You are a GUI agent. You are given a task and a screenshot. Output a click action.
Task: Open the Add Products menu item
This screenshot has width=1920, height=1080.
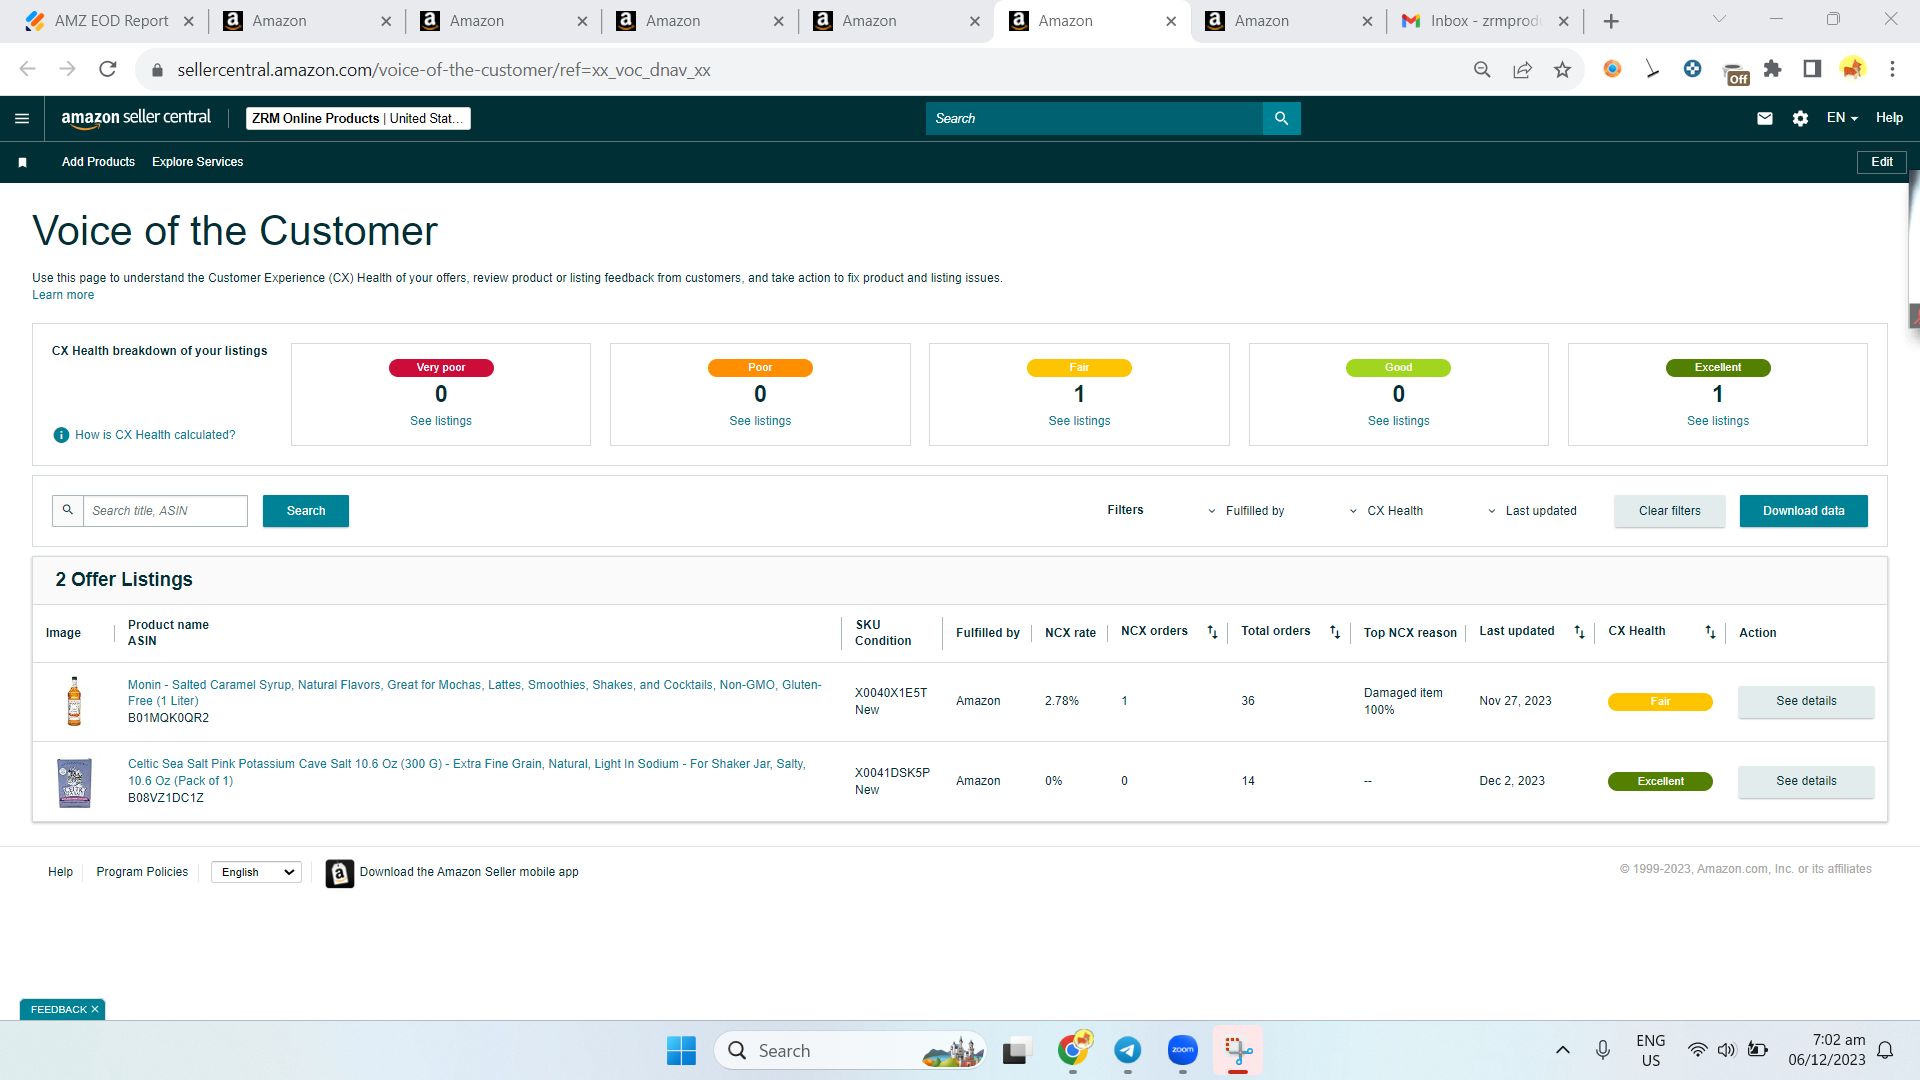[98, 162]
